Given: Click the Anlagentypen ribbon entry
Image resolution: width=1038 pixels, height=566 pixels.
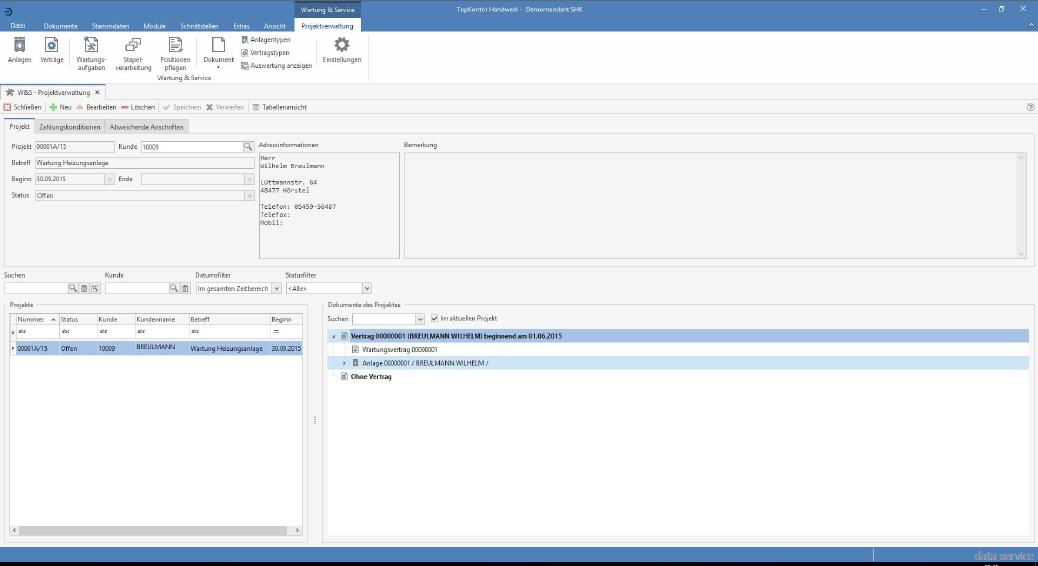Looking at the screenshot, I should [266, 39].
